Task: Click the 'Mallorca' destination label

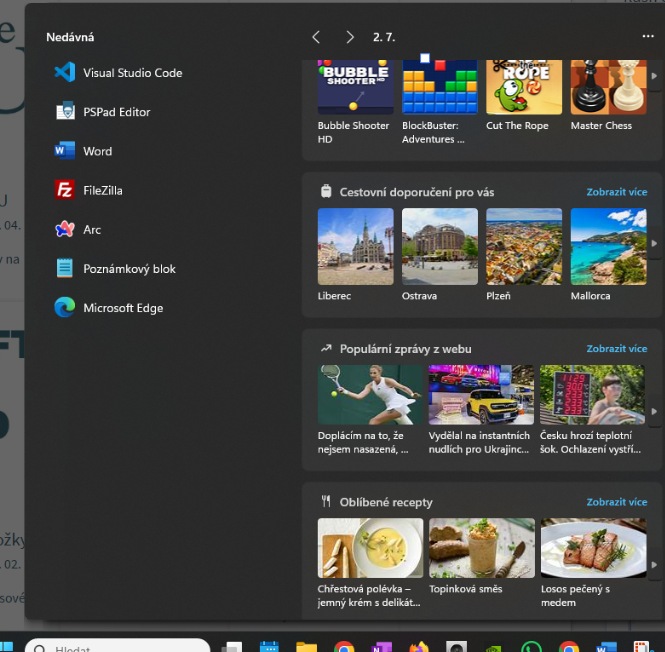Action: click(x=590, y=296)
